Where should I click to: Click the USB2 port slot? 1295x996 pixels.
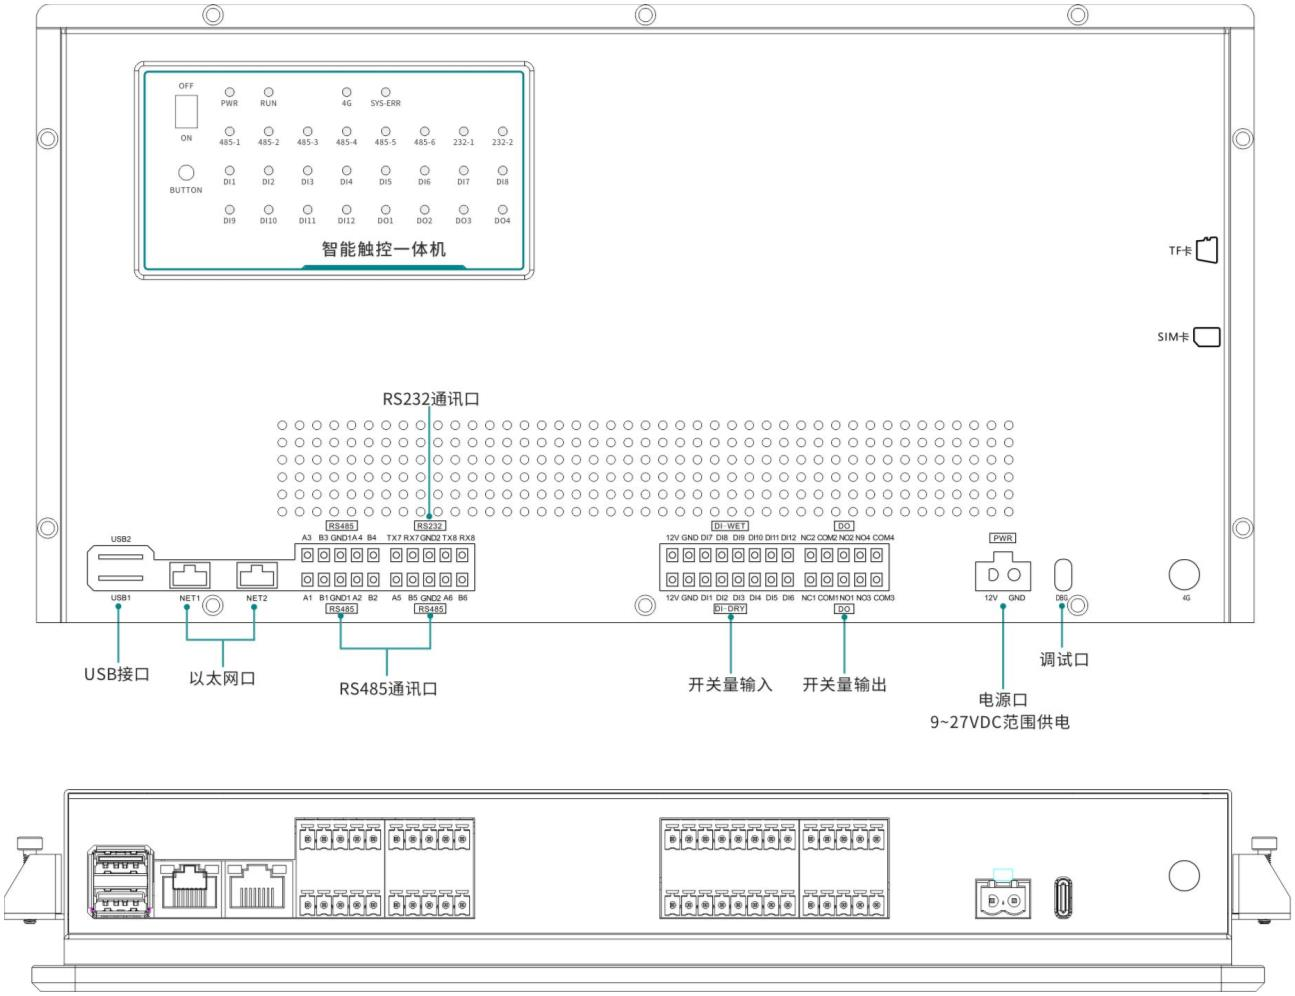tap(121, 554)
